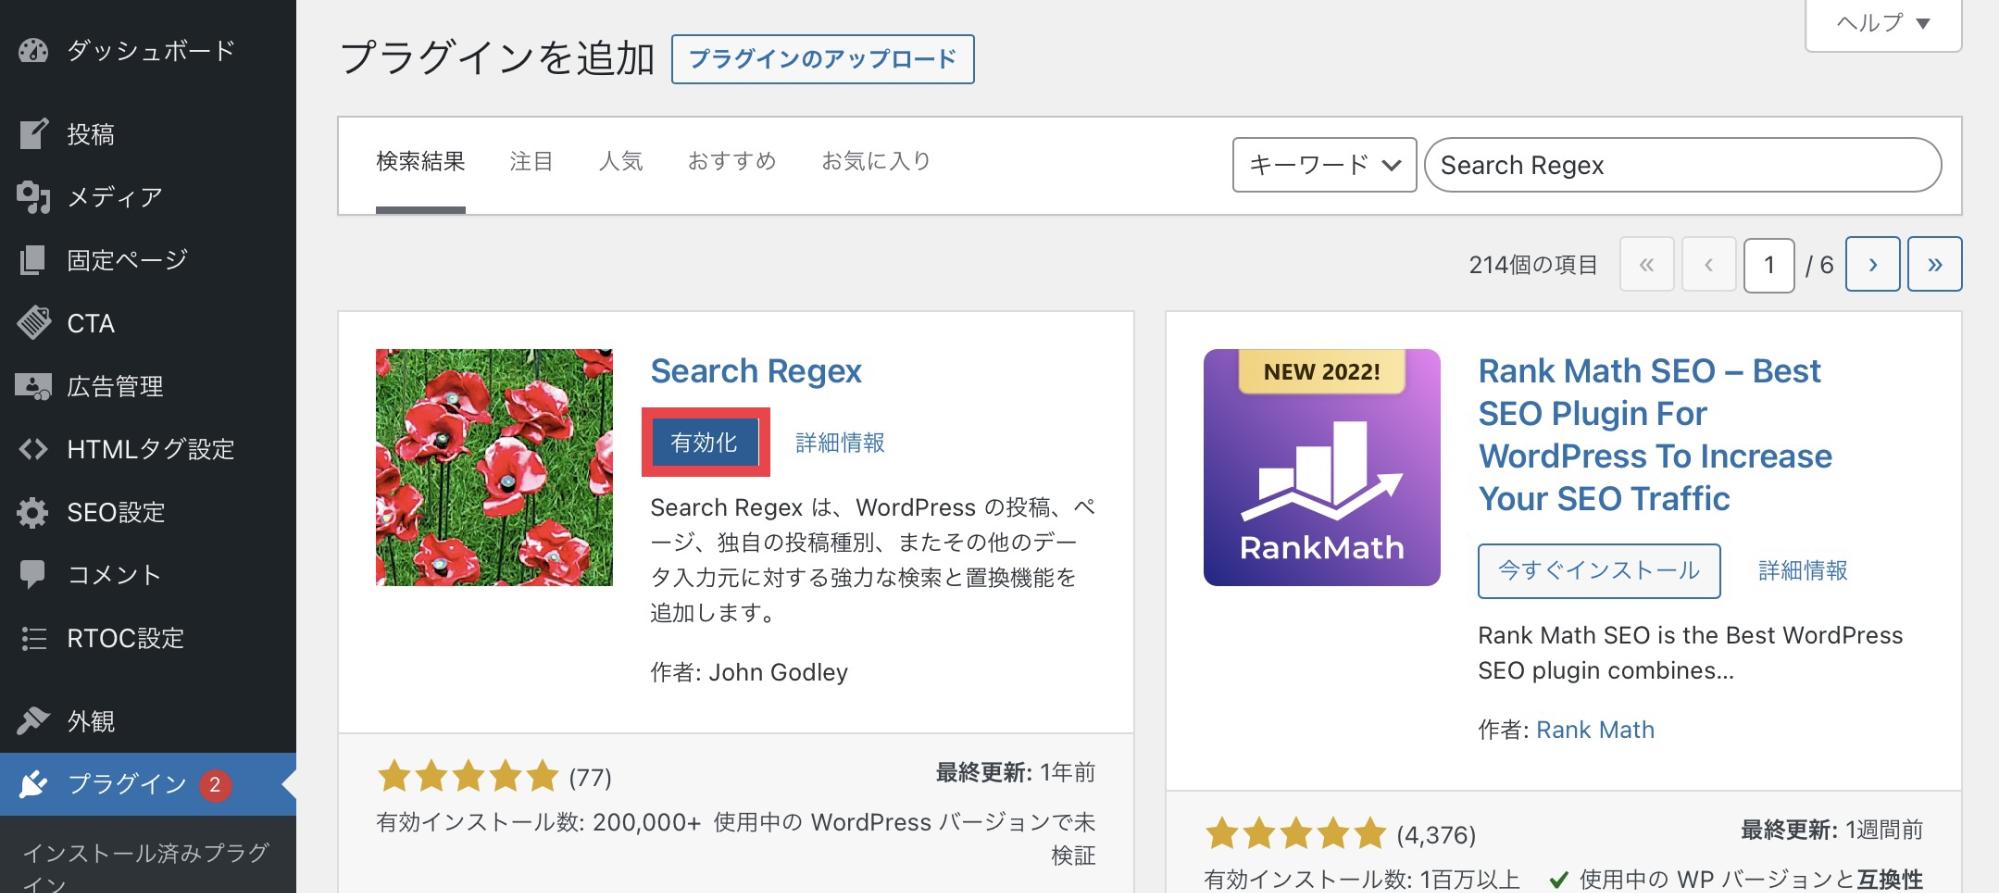Screen dimensions: 1999x893
Task: Click the plugin search field with Search Regex
Action: [1683, 165]
